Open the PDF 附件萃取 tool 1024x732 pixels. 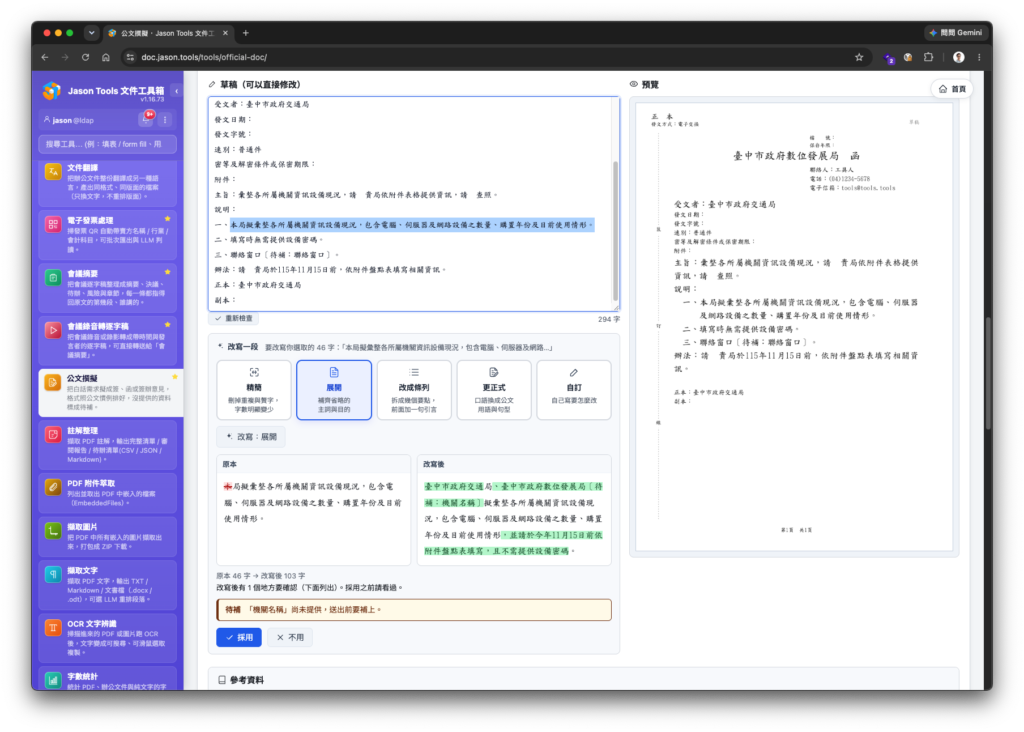point(108,493)
